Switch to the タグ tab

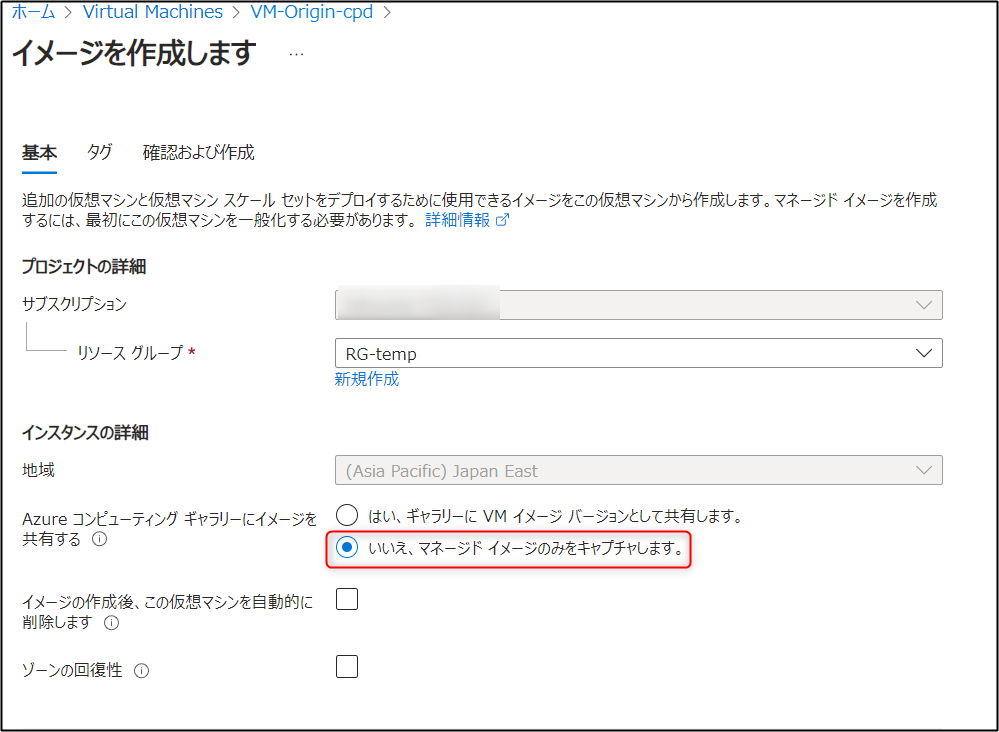tap(99, 152)
